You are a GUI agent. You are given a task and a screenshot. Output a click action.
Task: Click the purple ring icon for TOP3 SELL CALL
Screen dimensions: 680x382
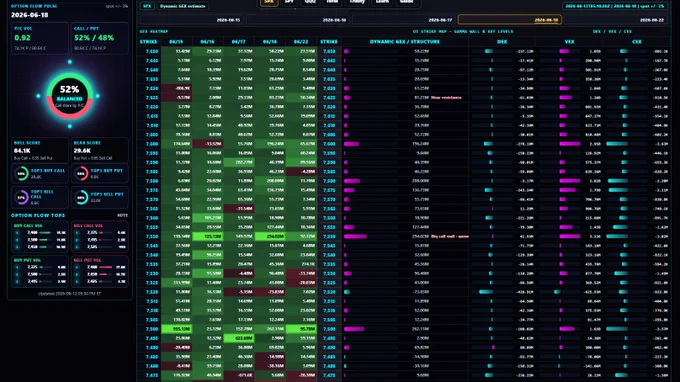pyautogui.click(x=21, y=197)
